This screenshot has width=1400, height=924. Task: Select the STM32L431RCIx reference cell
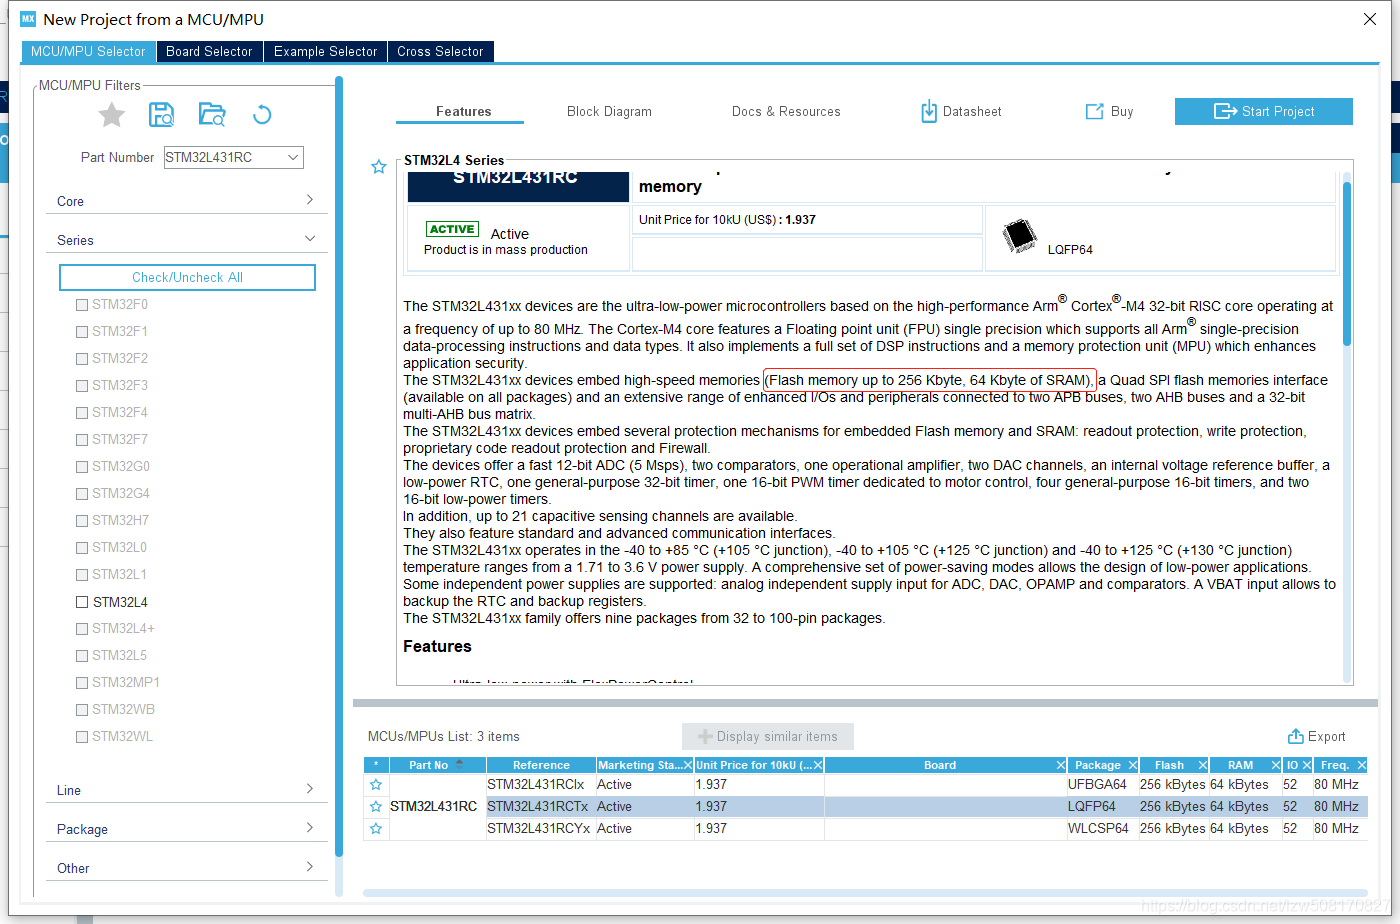click(x=541, y=785)
